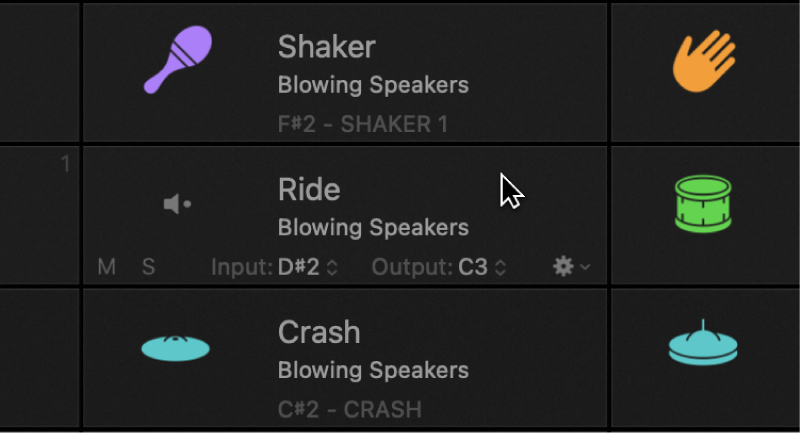Click the speaker icon on the Ride pad
This screenshot has height=434, width=802.
click(x=176, y=204)
